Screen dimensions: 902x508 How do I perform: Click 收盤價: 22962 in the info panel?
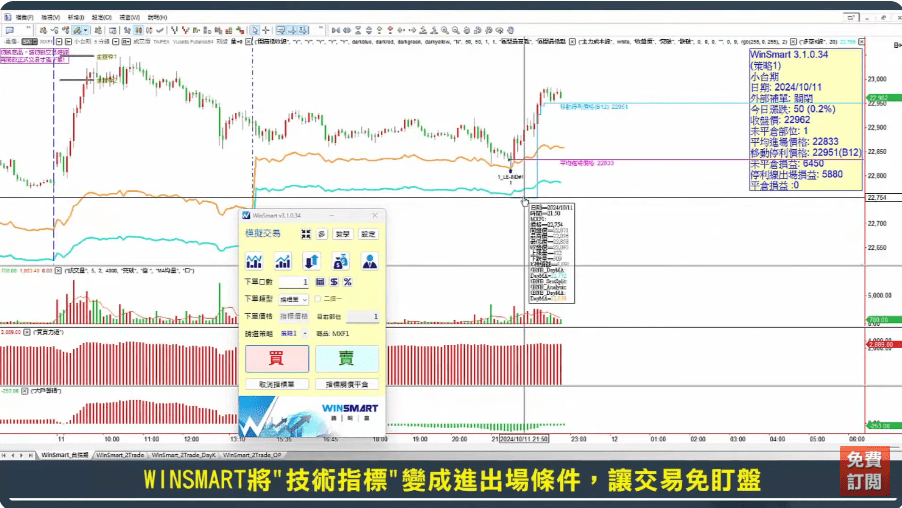780,120
